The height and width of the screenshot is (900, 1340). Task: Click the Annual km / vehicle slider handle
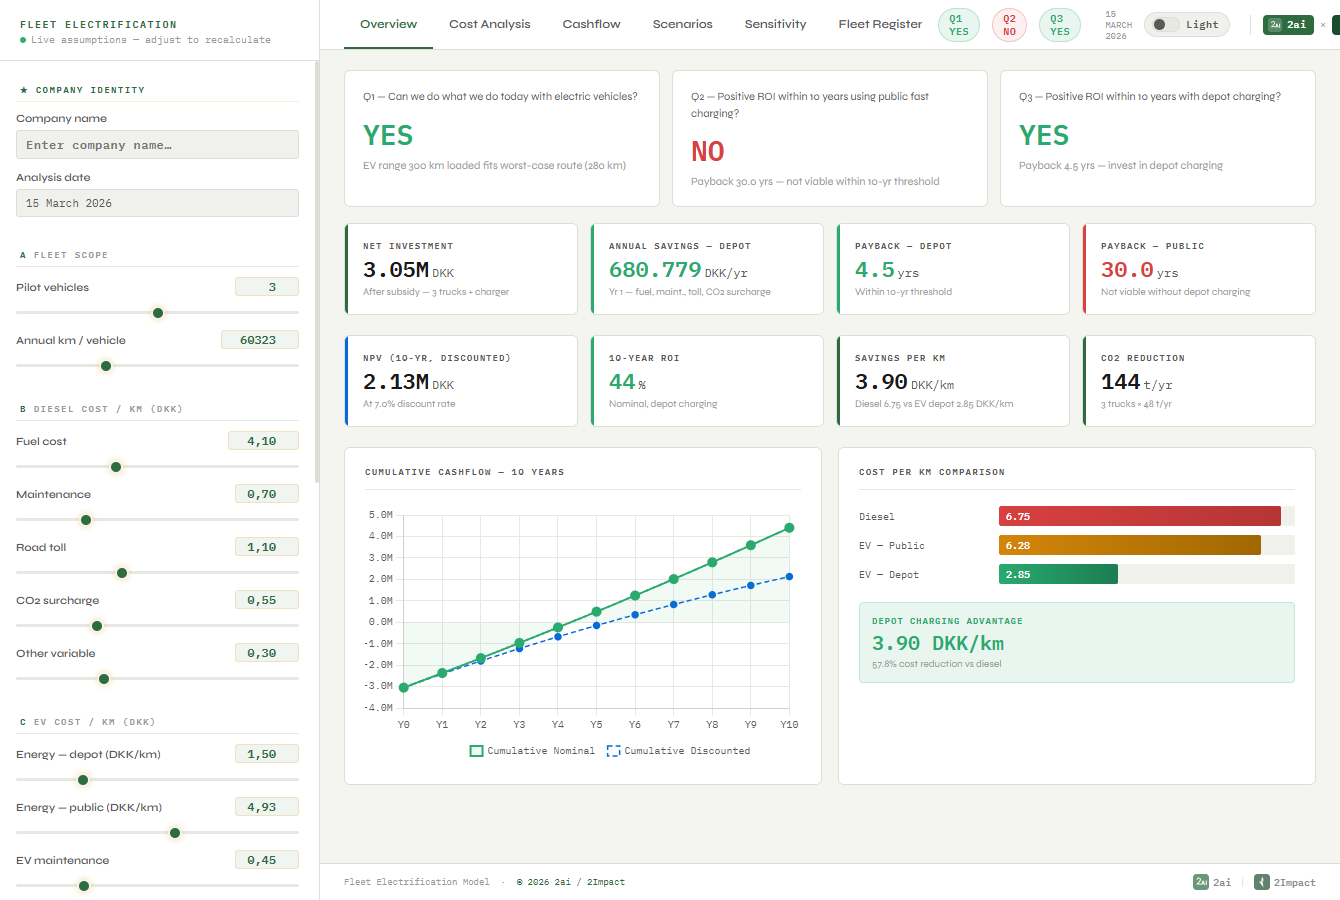click(106, 366)
